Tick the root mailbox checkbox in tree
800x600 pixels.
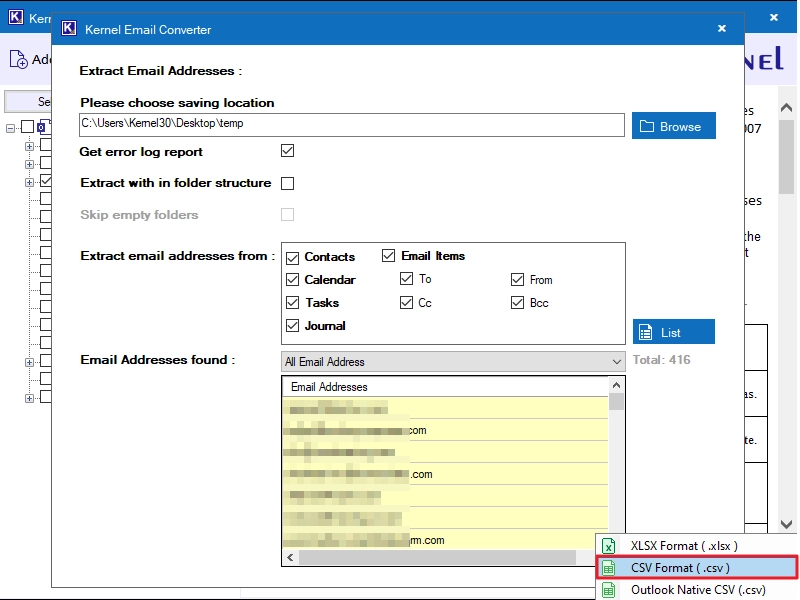28,127
